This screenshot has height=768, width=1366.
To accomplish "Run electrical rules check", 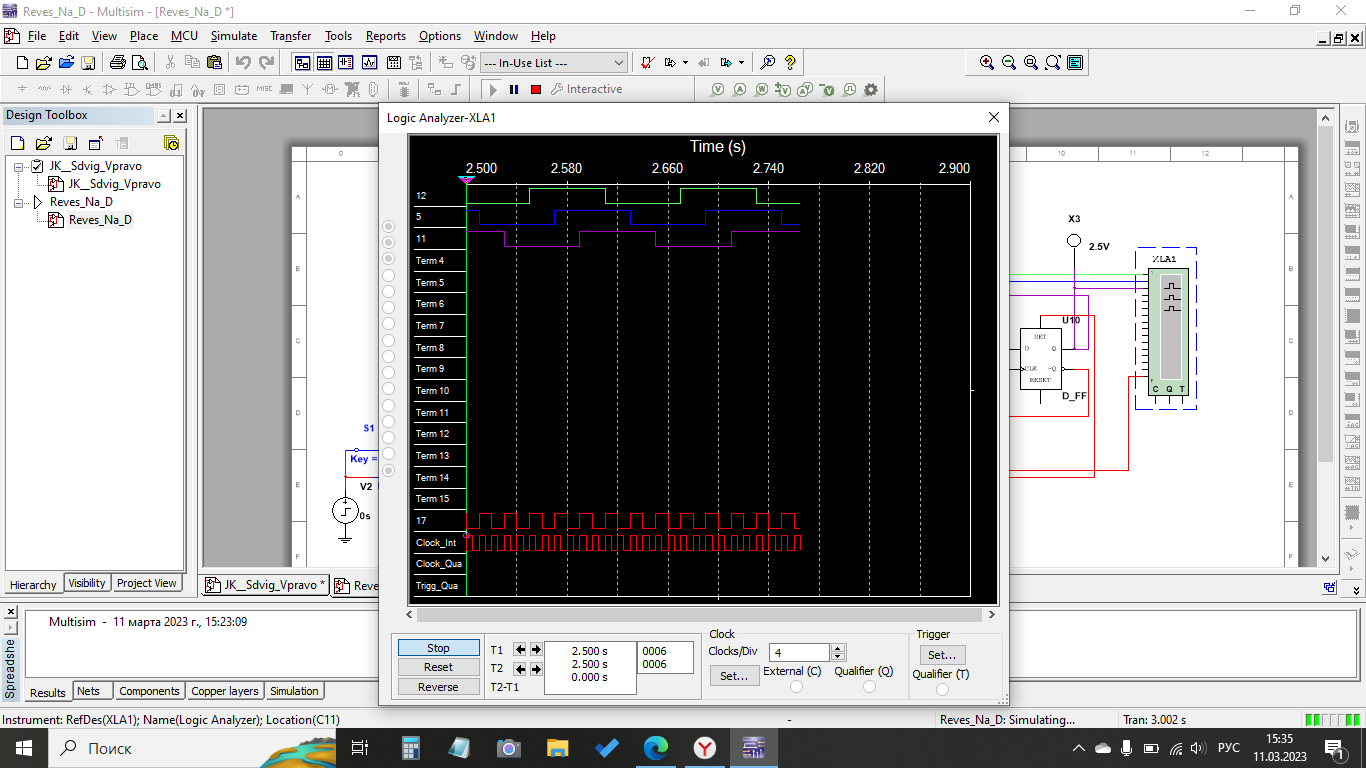I will click(647, 62).
